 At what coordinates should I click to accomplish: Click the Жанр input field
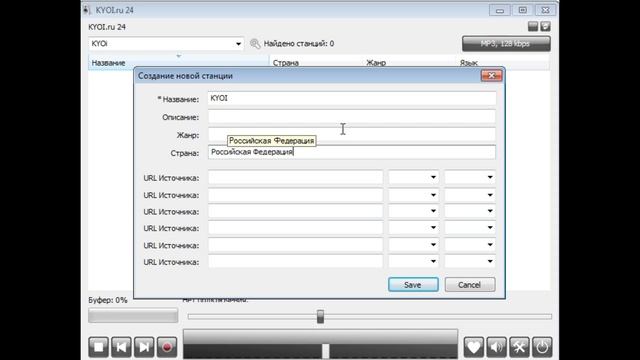(x=352, y=135)
